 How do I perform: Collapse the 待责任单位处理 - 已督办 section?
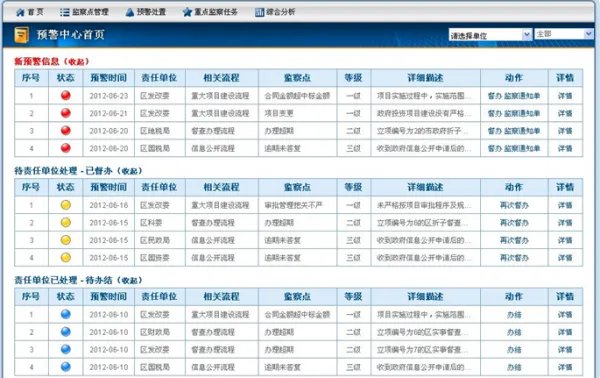[x=130, y=171]
